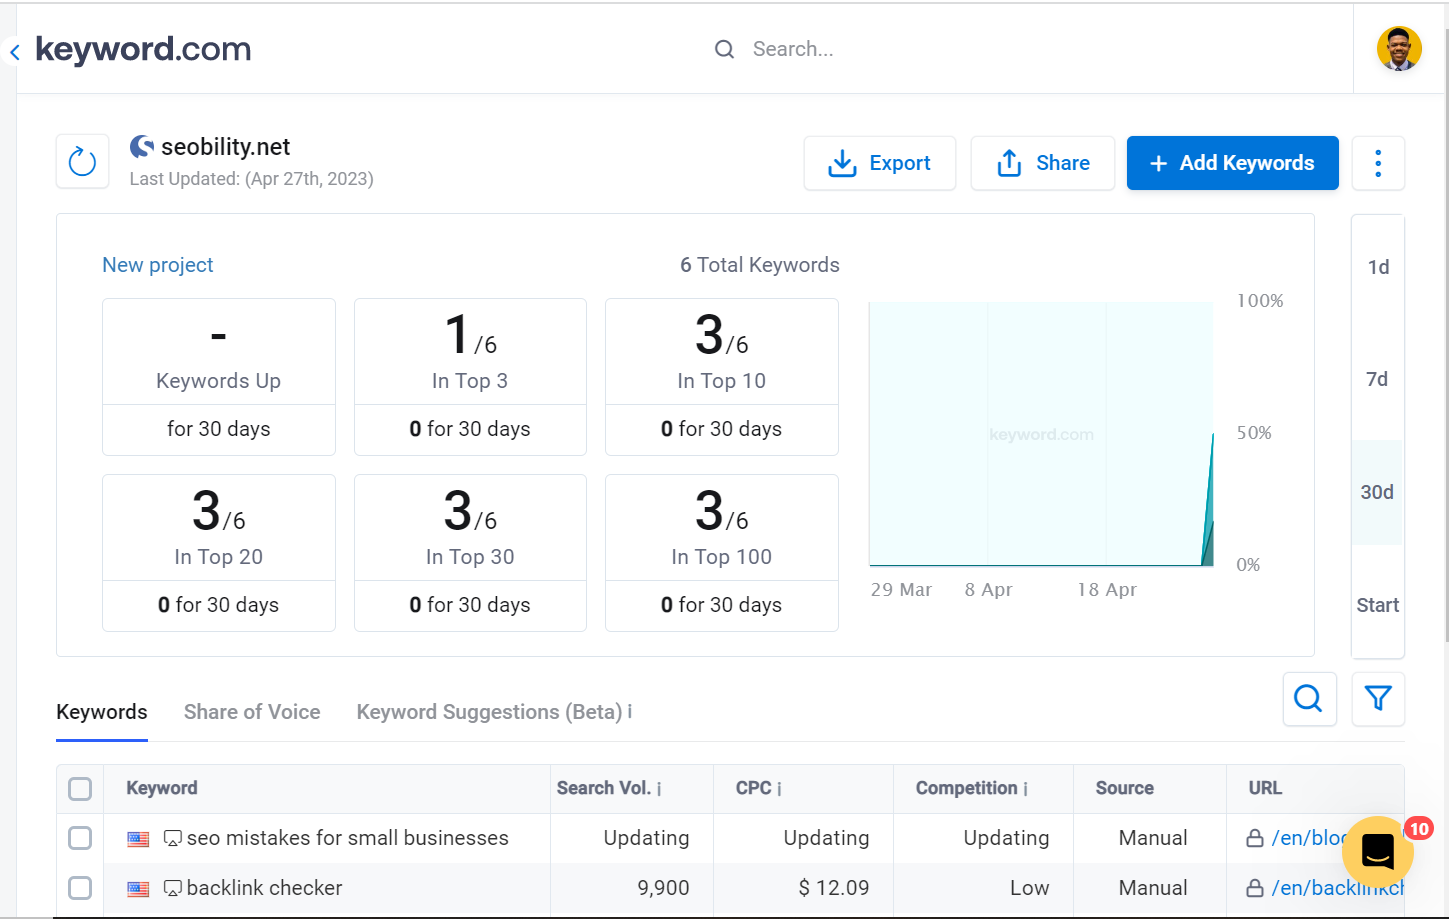Viewport: 1449px width, 919px height.
Task: Open the New project link
Action: [157, 264]
